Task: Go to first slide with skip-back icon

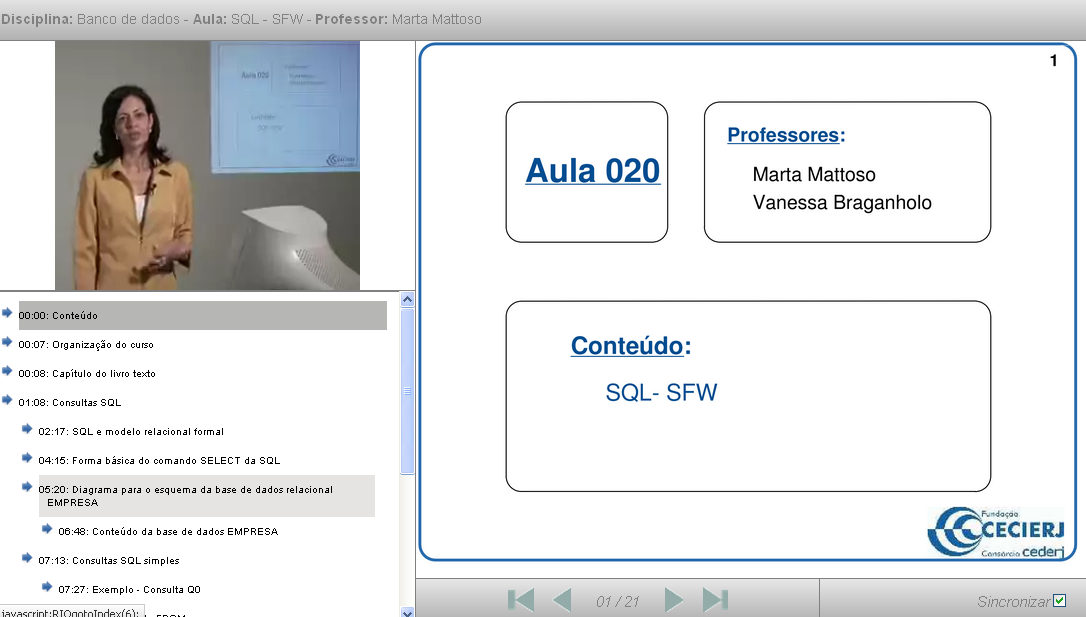Action: pos(521,600)
